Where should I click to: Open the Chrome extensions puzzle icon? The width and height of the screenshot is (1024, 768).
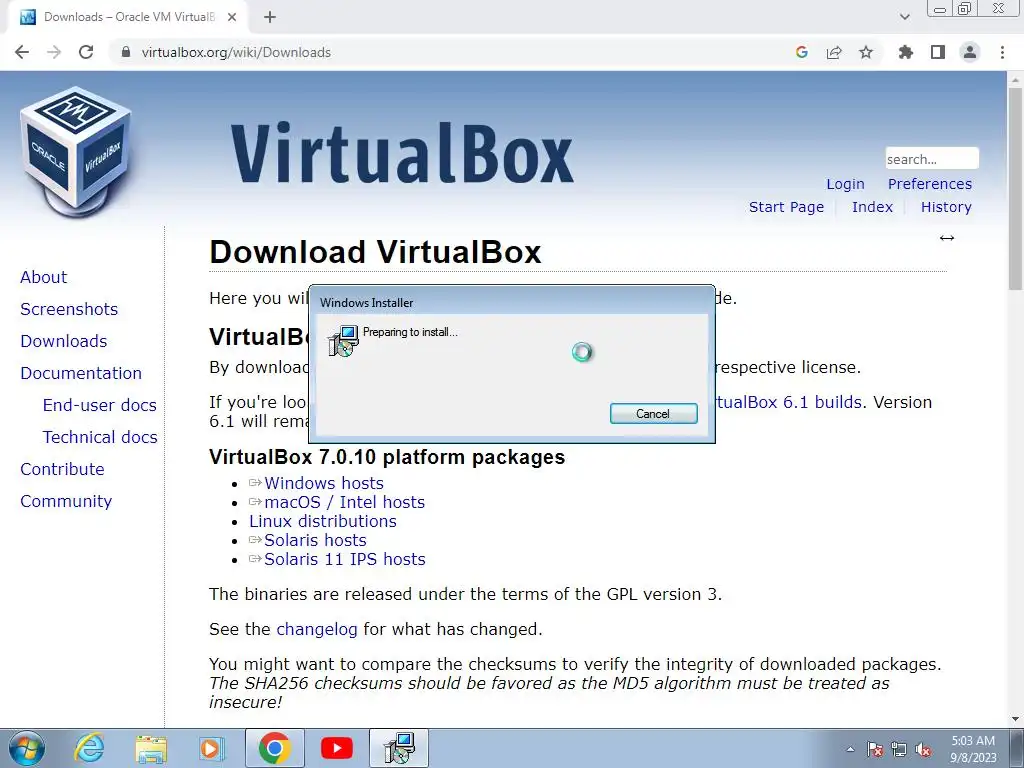(x=906, y=52)
